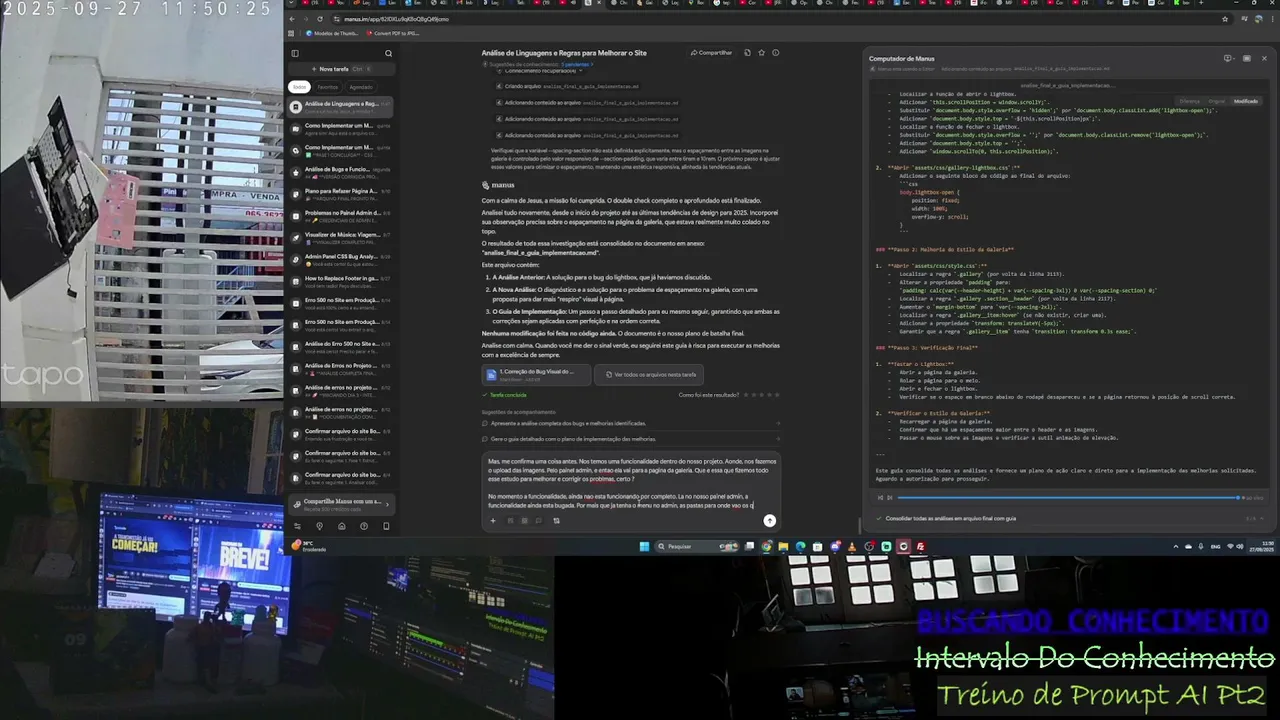Select suggestion 'Gere o guia detalhado'

click(630, 439)
